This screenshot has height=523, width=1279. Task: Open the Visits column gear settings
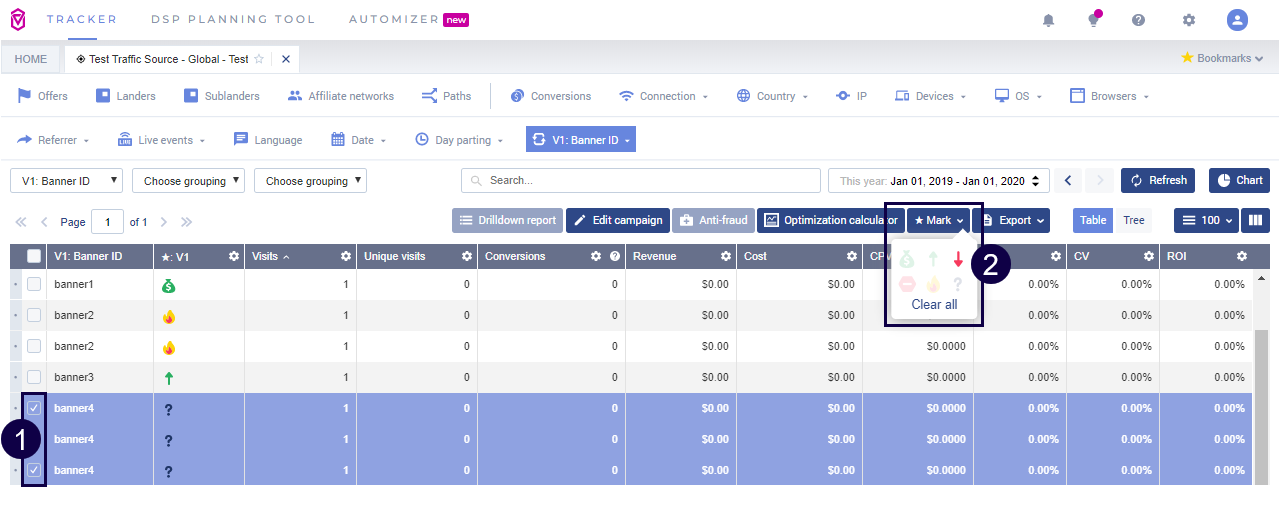[x=345, y=257]
